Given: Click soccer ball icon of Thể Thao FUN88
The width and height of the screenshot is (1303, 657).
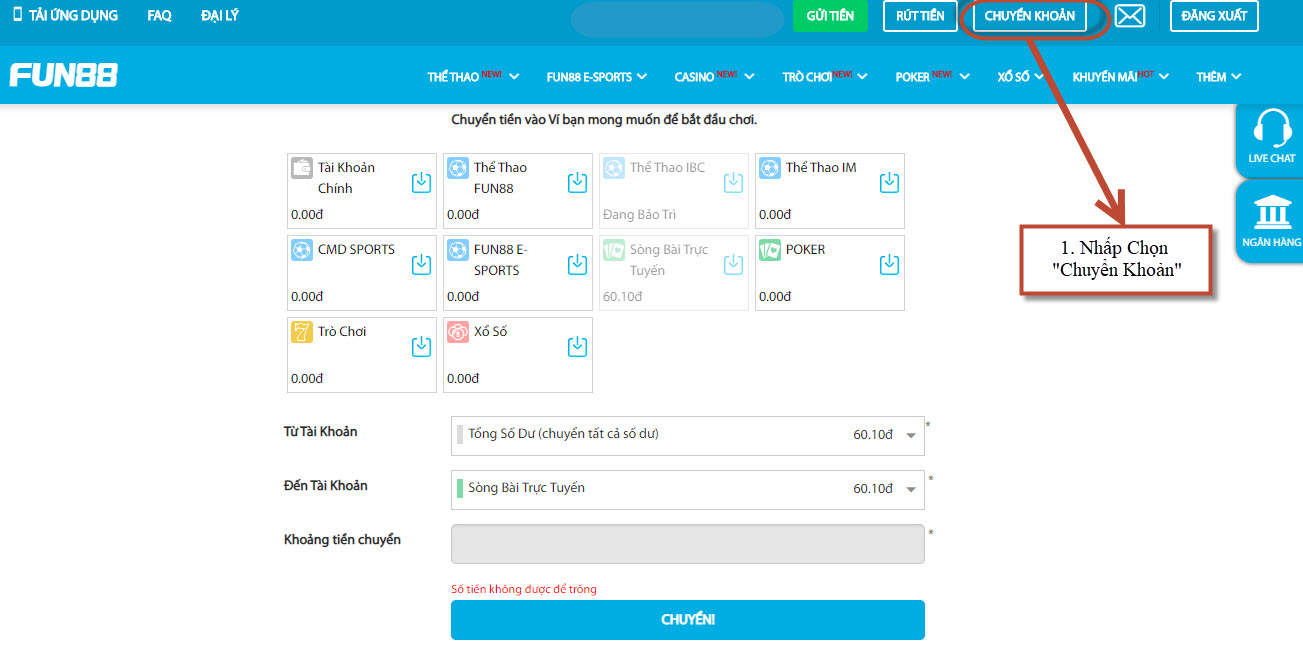Looking at the screenshot, I should tap(458, 168).
